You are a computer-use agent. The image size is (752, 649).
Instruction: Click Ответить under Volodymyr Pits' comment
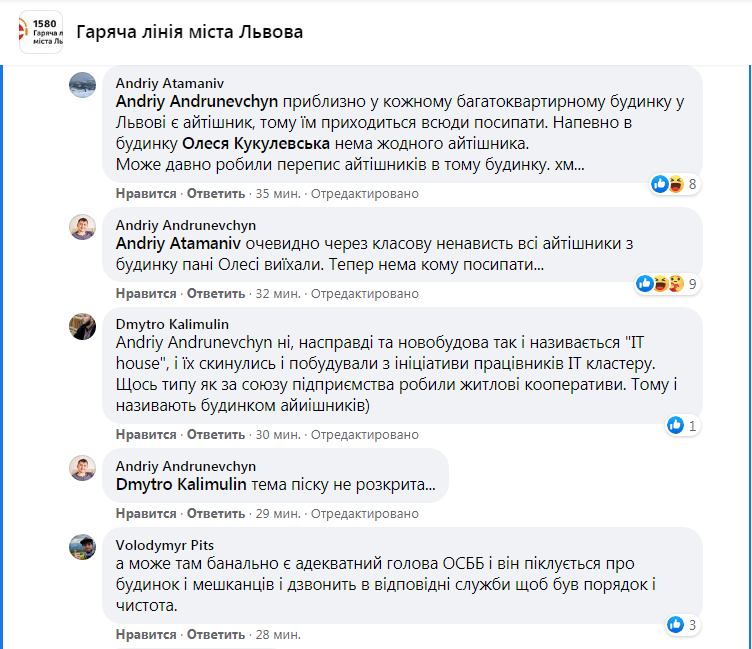216,634
